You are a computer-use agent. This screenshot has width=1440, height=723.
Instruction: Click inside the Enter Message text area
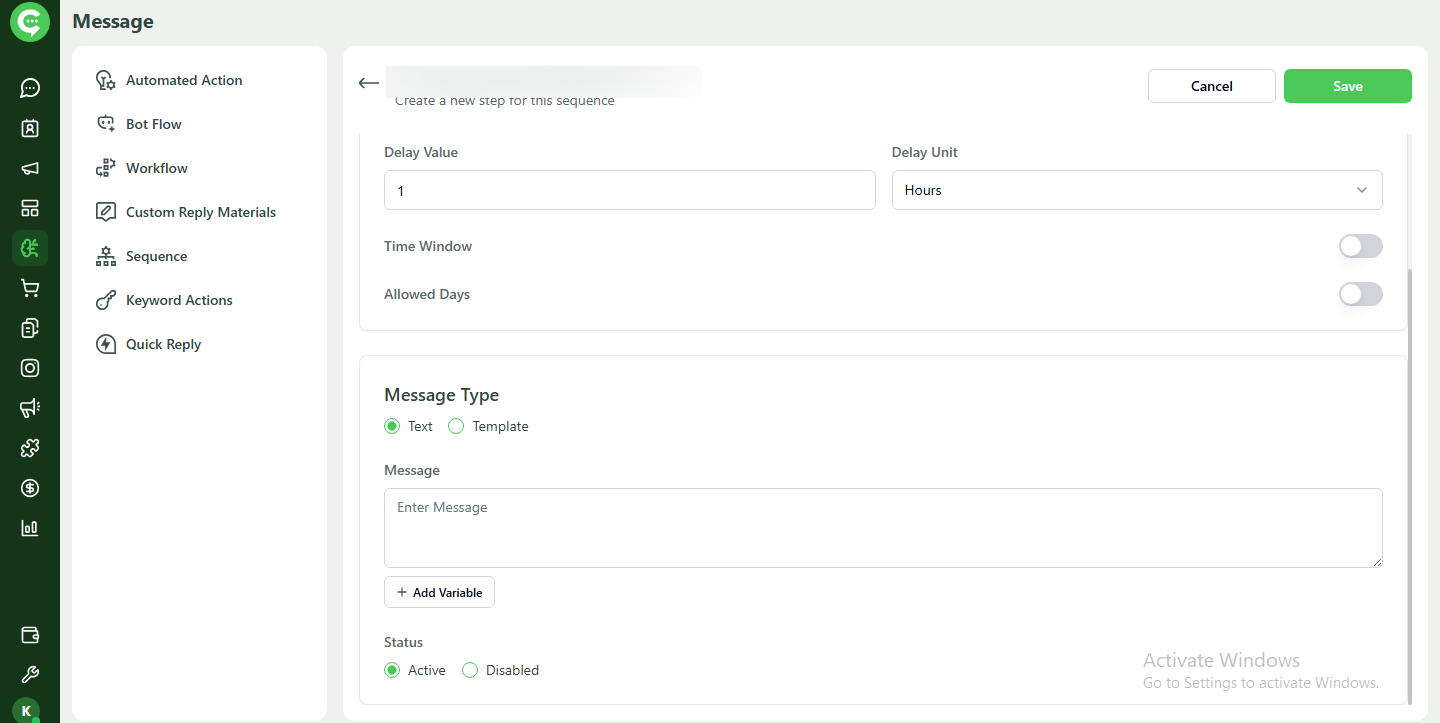pos(883,528)
